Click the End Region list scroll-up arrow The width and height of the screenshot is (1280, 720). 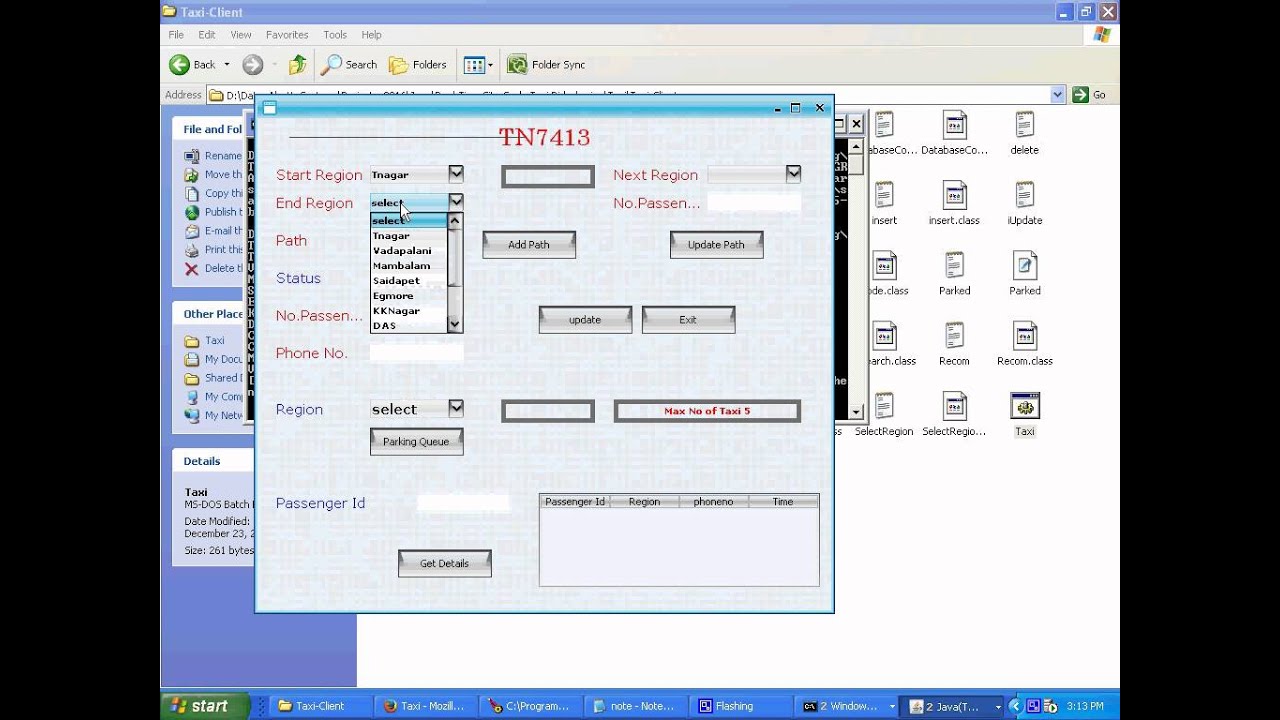coord(455,221)
